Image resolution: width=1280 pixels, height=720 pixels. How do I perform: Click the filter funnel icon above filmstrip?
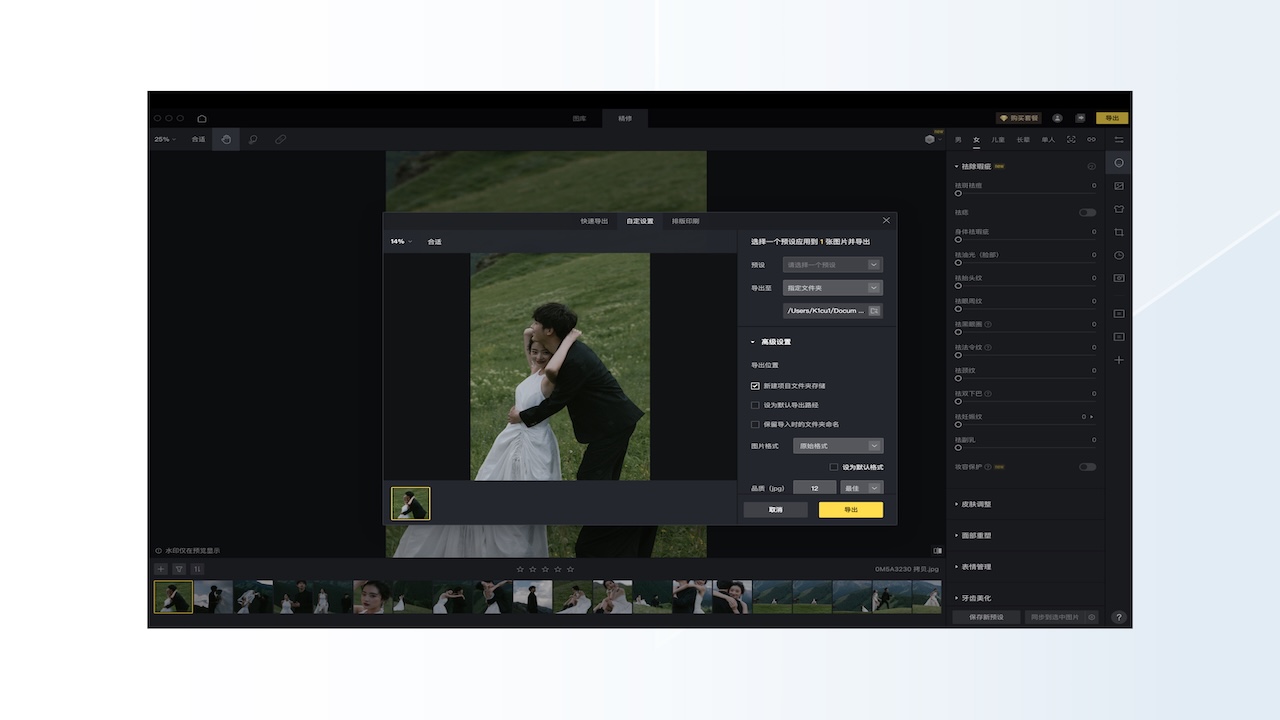click(x=179, y=569)
